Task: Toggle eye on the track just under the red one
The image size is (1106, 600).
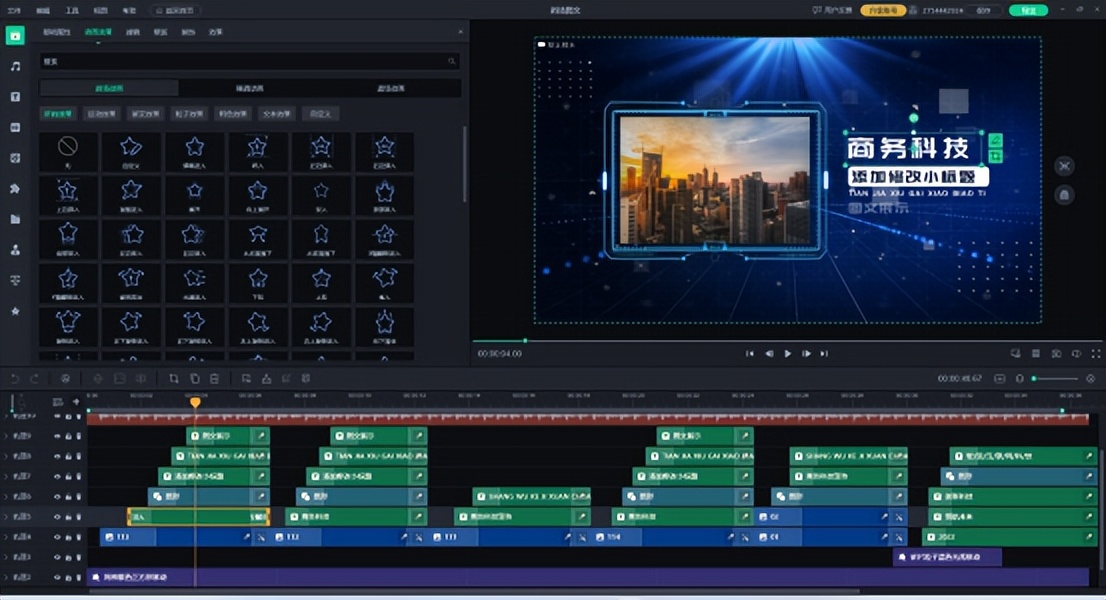Action: pos(57,436)
